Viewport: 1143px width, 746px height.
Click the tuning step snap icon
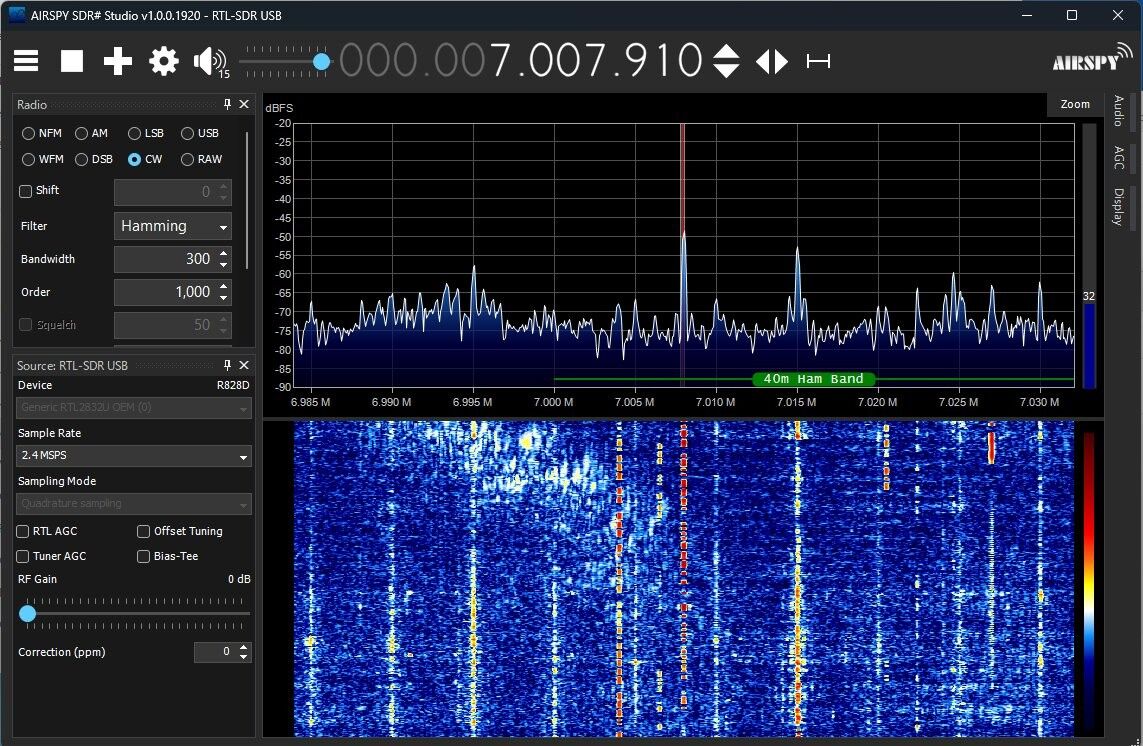click(818, 61)
